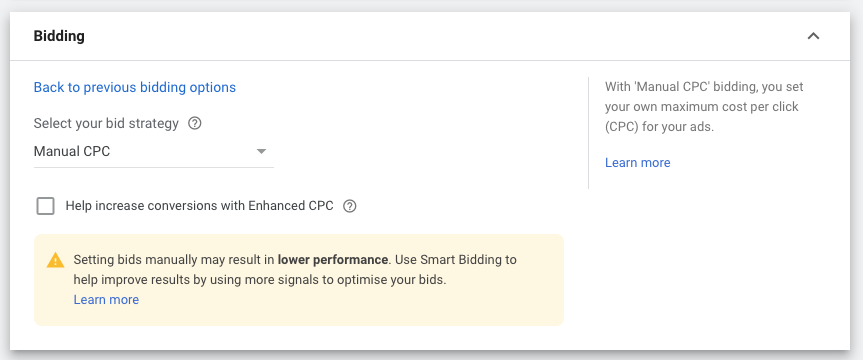Click the yellow warning triangle icon
Screen dimensions: 863x360
(56, 260)
